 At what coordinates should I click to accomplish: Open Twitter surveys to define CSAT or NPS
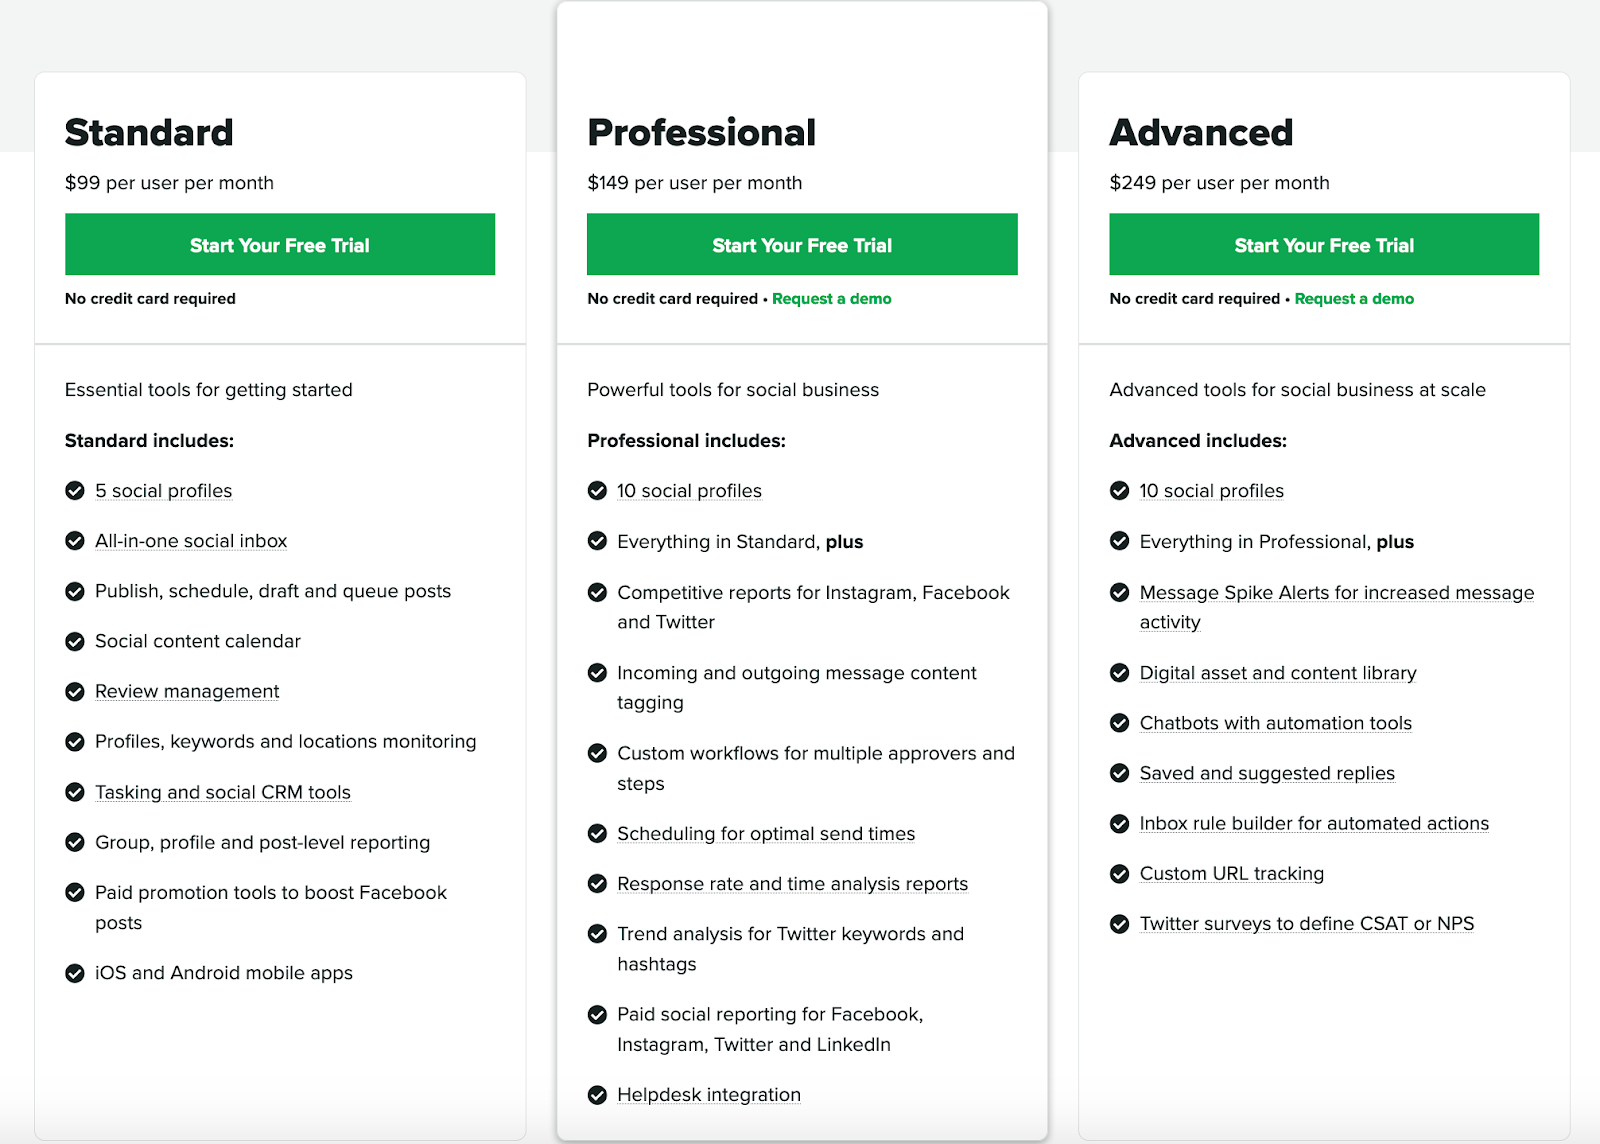point(1307,924)
